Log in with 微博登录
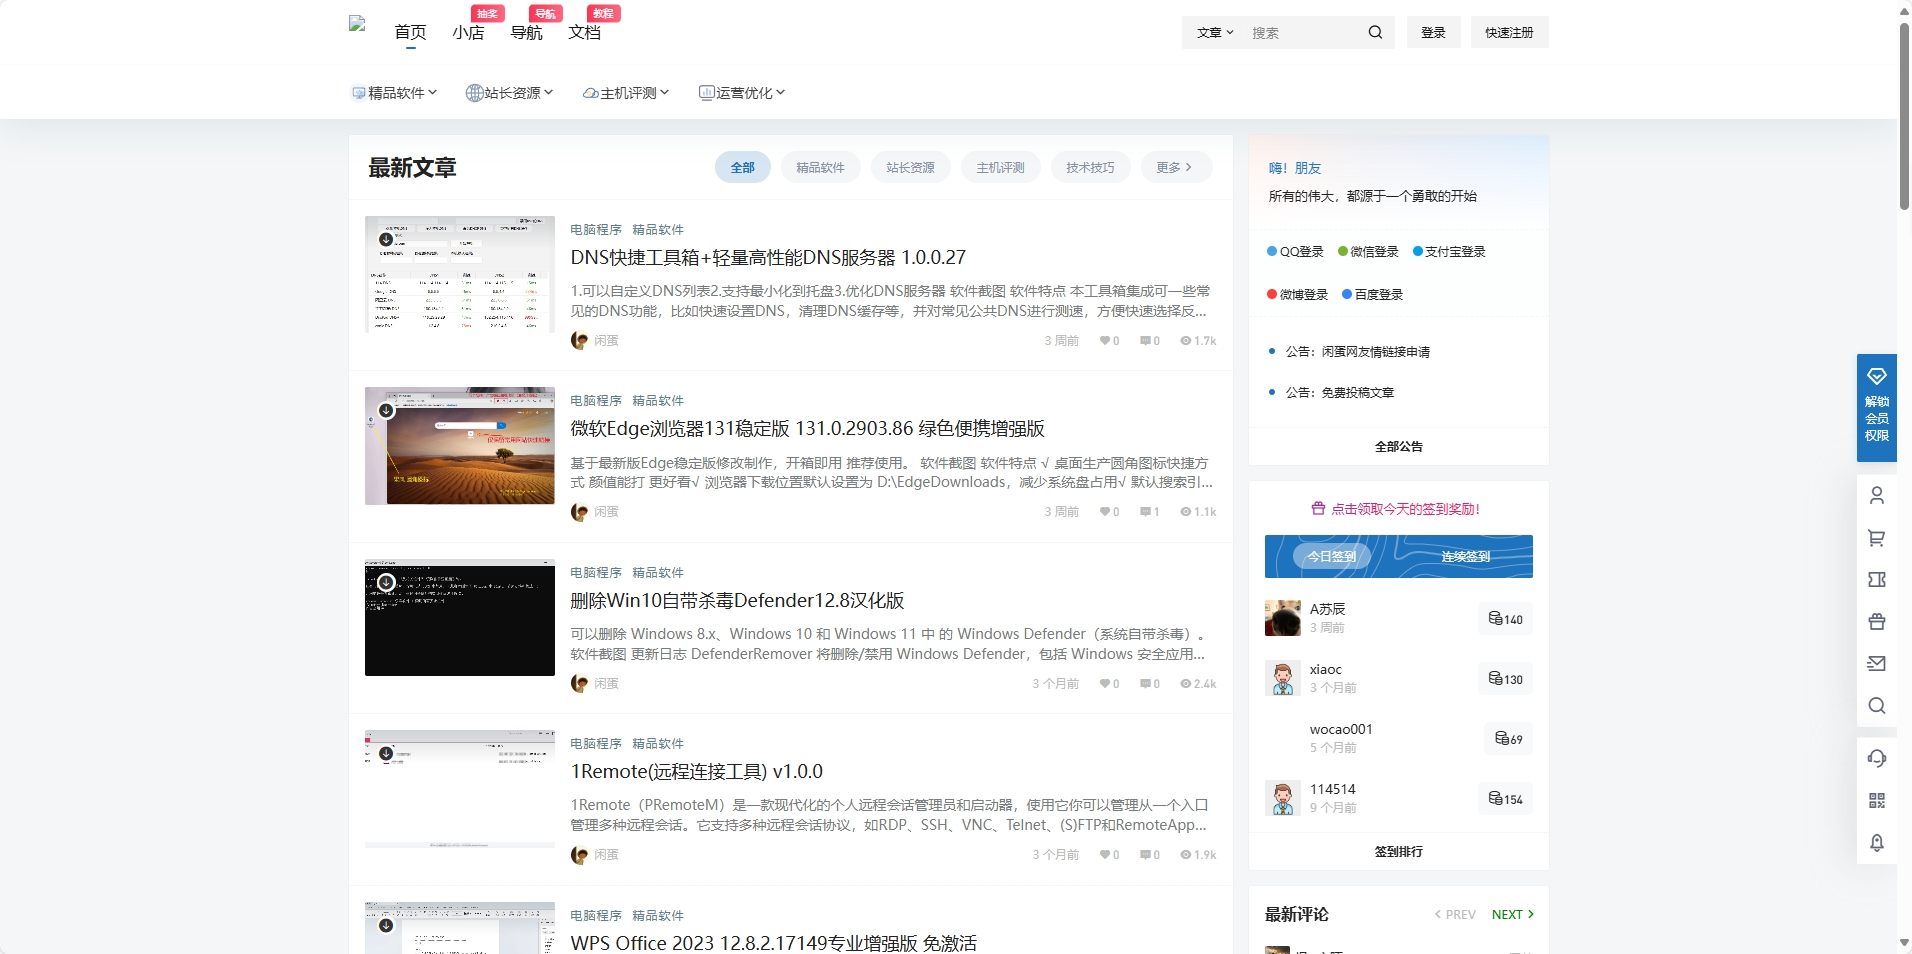The image size is (1912, 954). (1297, 295)
